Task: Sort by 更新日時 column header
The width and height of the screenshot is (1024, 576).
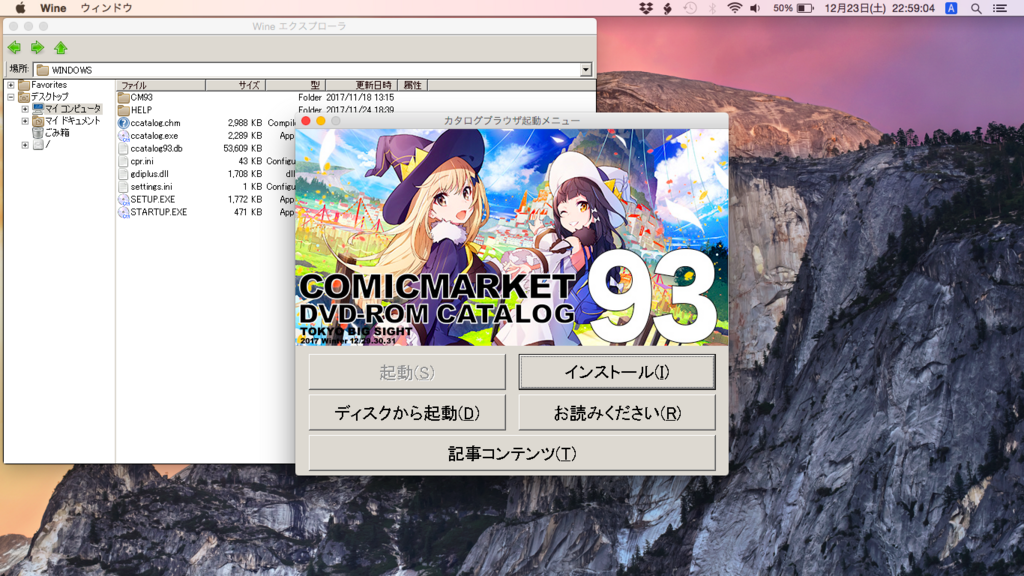Action: [361, 85]
